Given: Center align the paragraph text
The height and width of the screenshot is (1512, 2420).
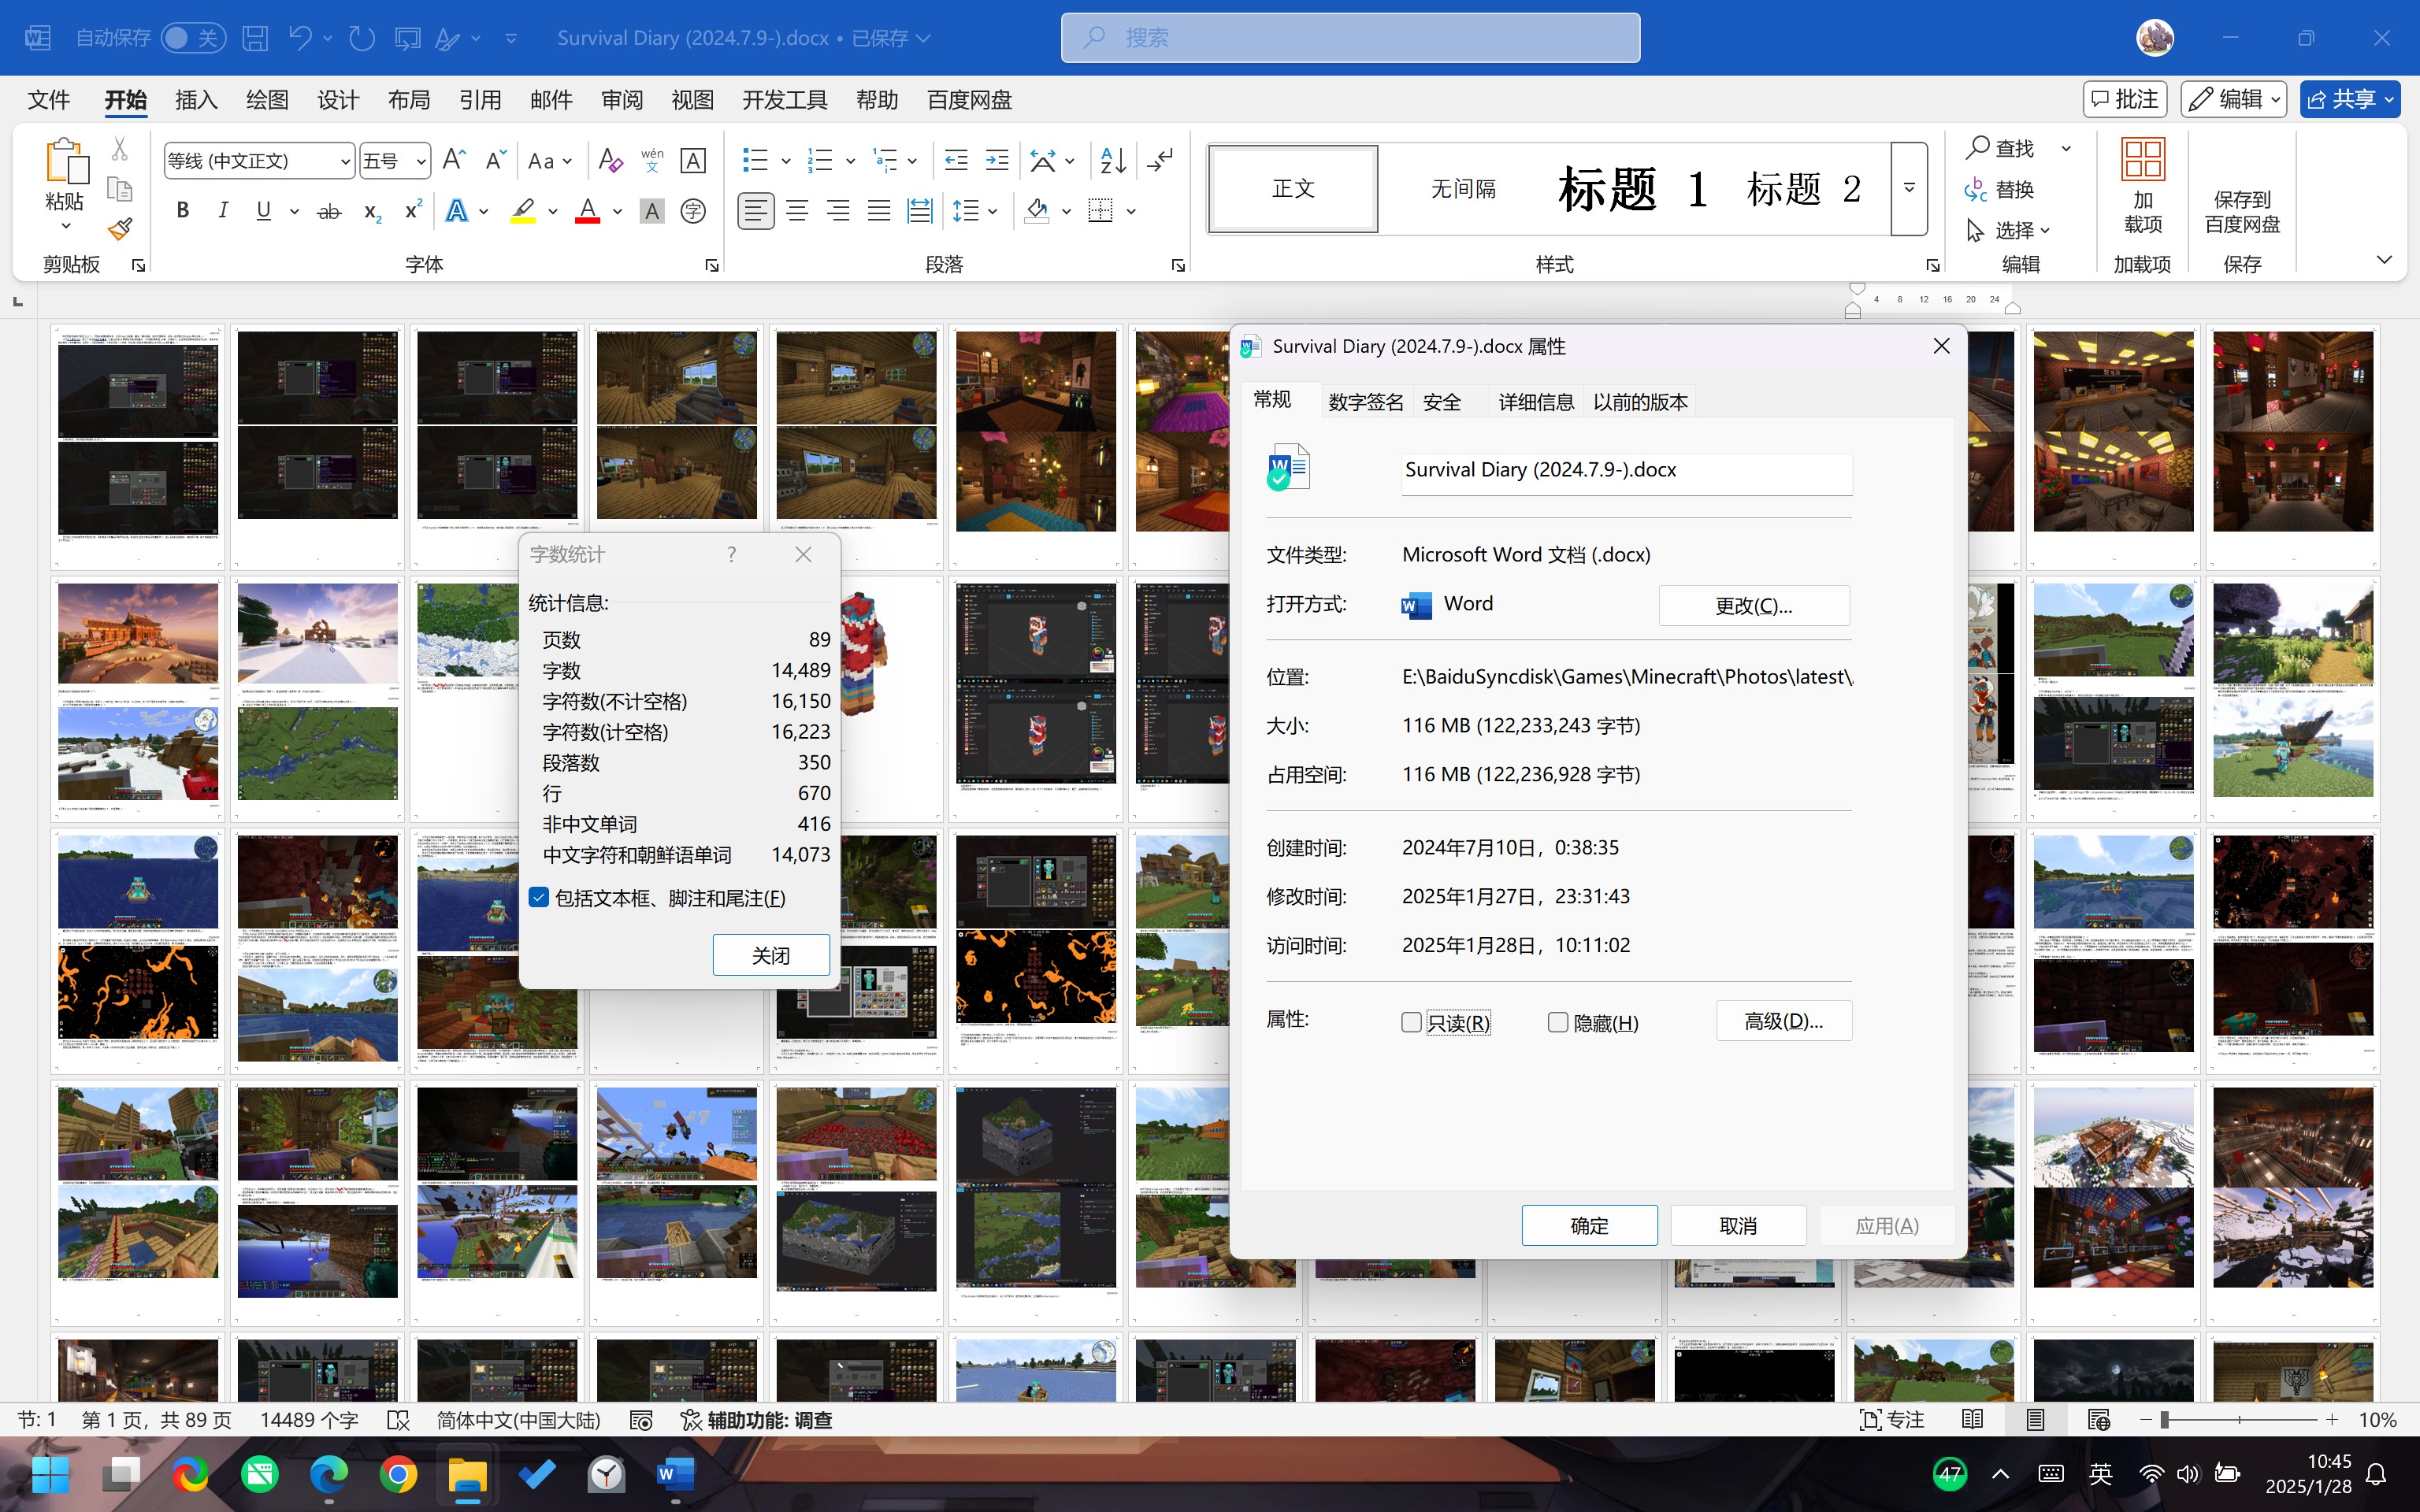Looking at the screenshot, I should point(797,211).
